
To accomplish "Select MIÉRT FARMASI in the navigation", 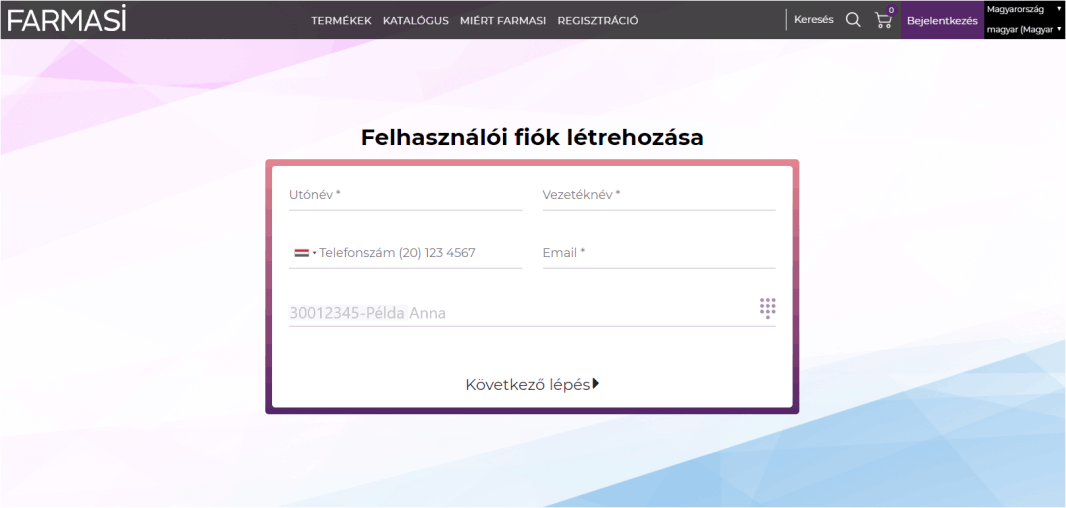I will coord(502,20).
